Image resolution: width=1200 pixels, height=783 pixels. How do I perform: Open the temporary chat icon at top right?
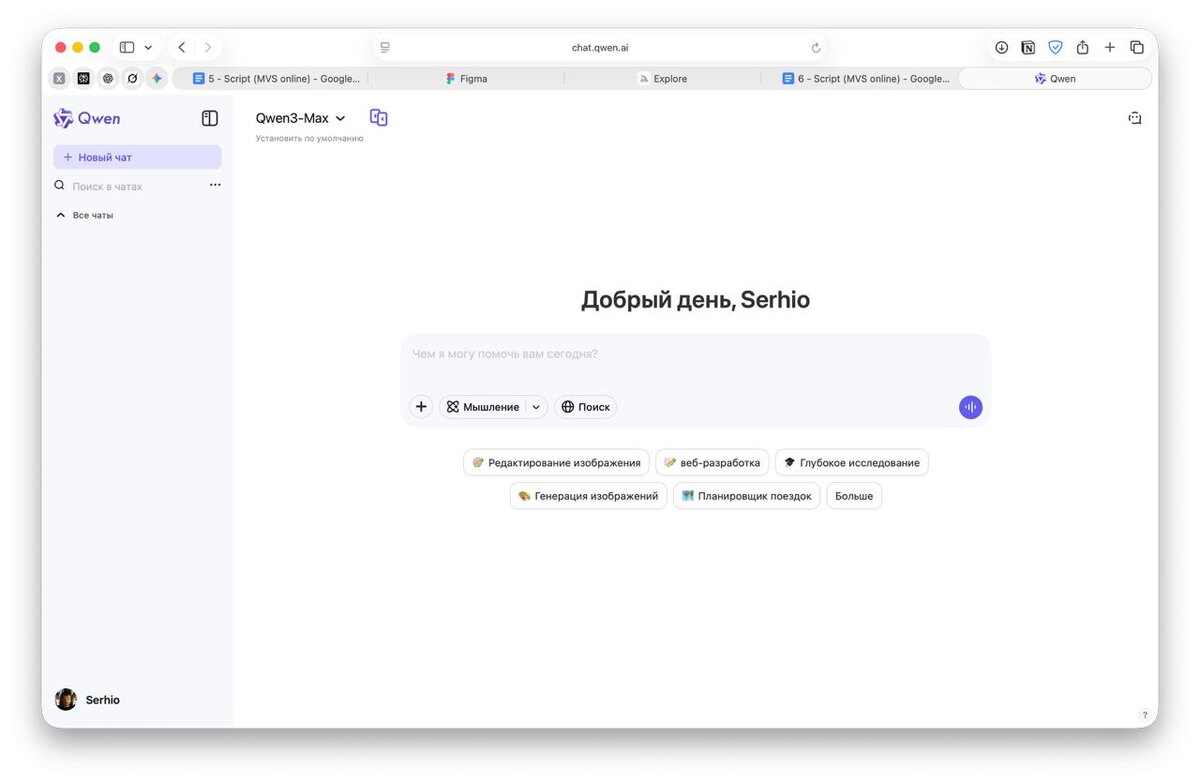tap(1135, 118)
